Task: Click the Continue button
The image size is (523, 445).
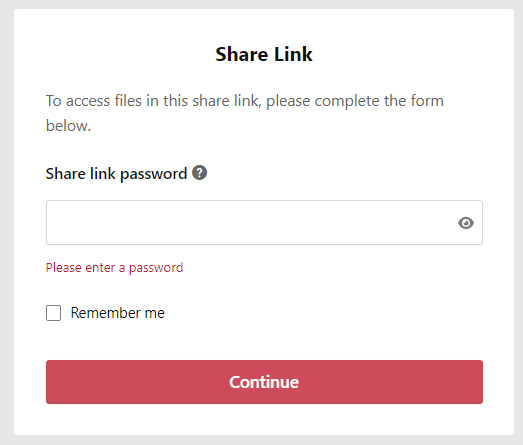Action: [264, 382]
